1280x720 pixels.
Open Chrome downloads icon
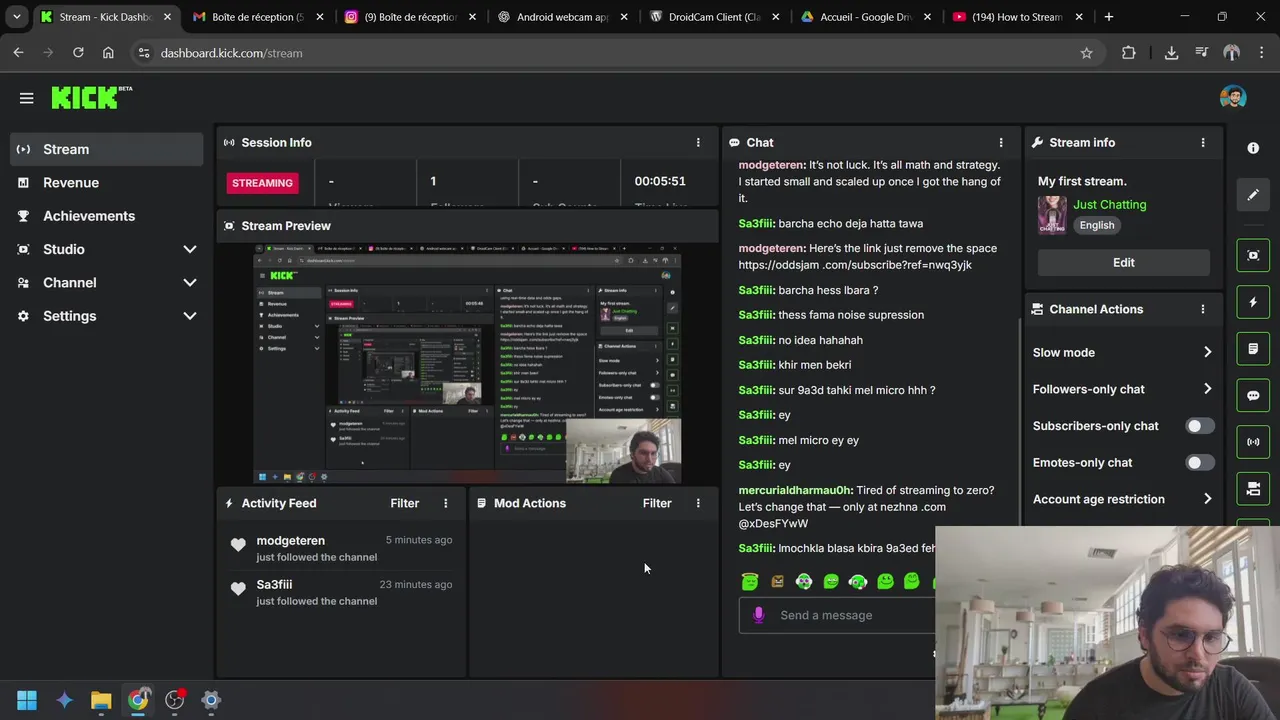1171,53
